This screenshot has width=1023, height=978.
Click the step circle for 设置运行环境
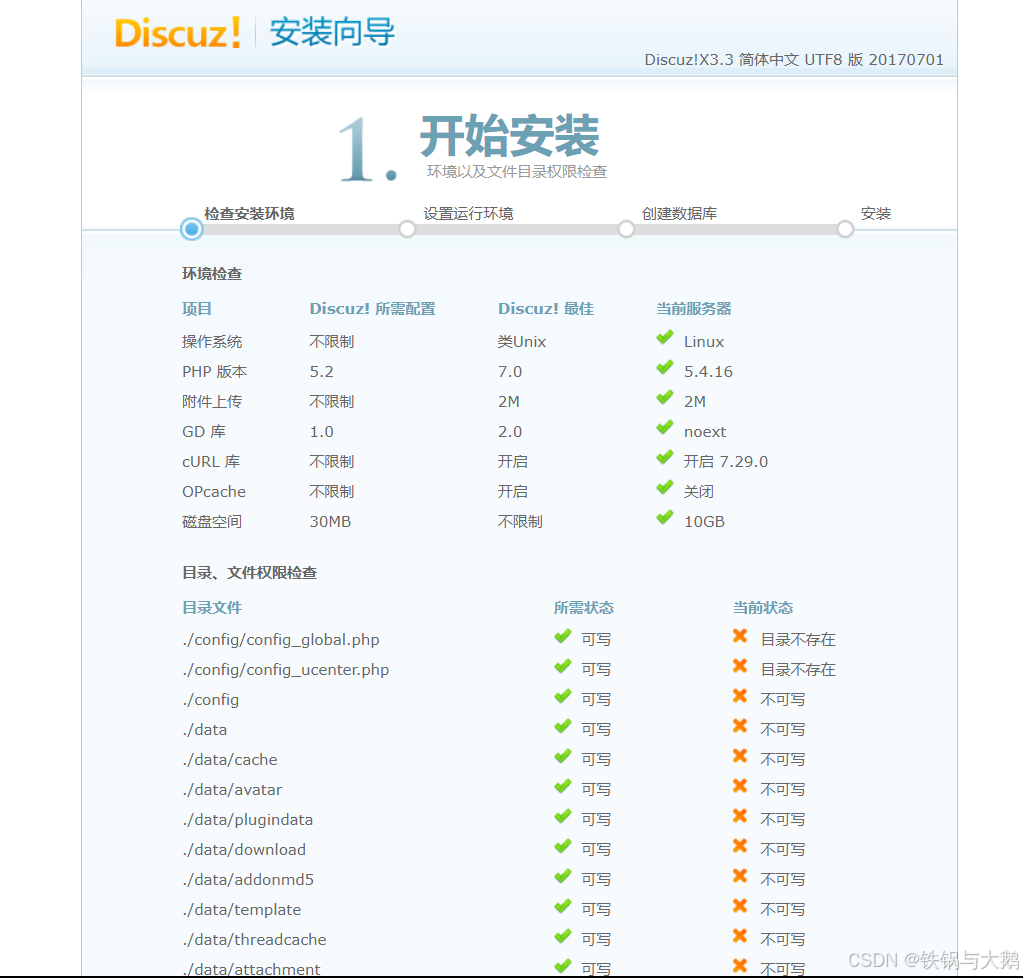tap(407, 229)
